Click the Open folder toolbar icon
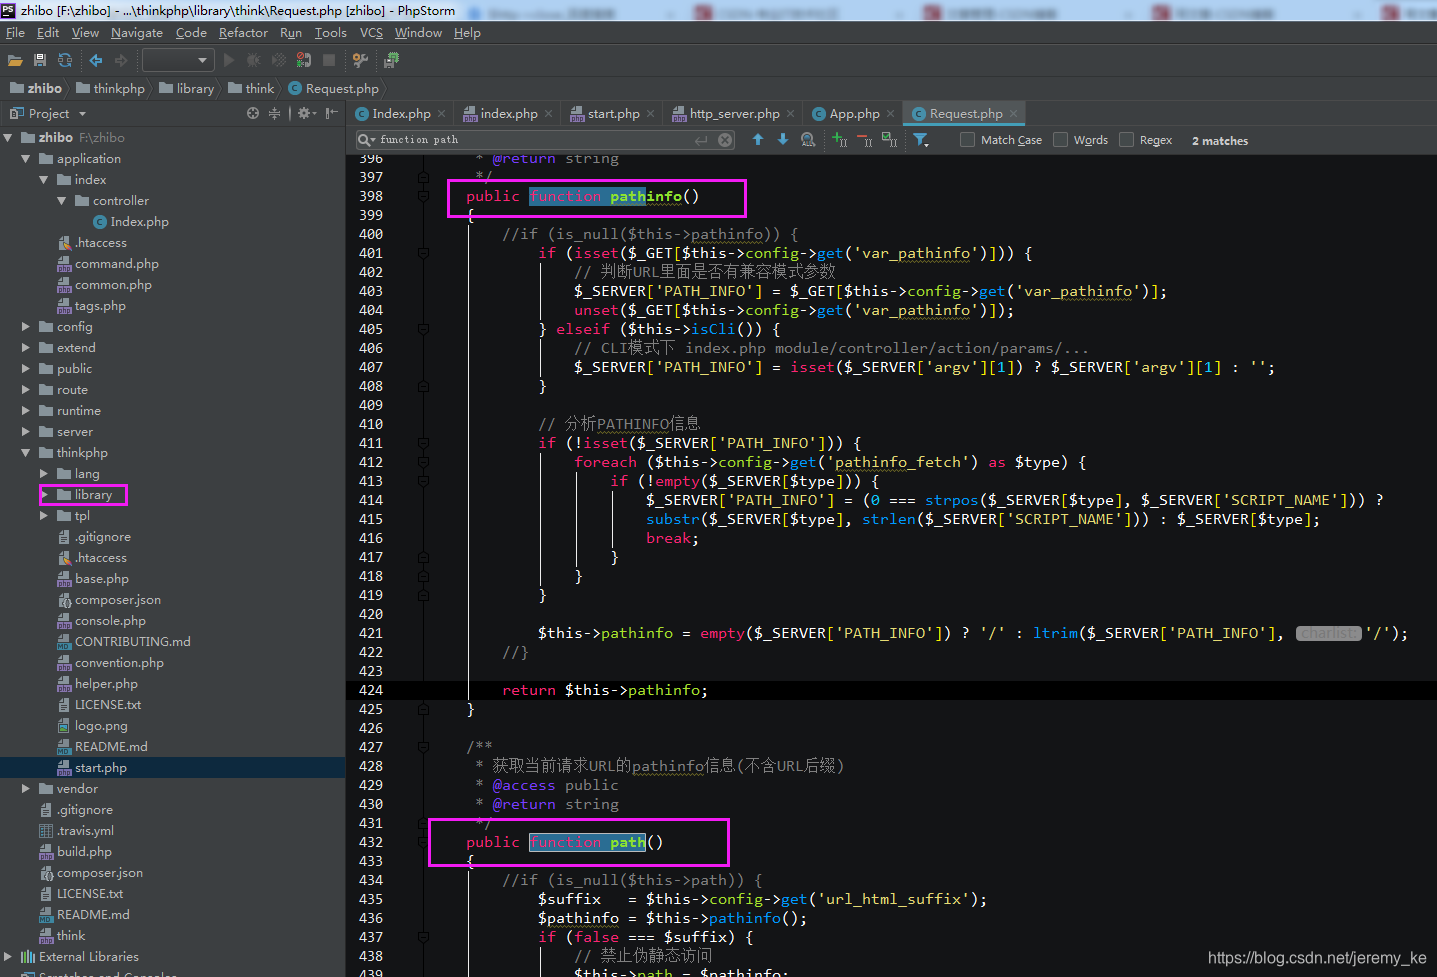 coord(15,60)
